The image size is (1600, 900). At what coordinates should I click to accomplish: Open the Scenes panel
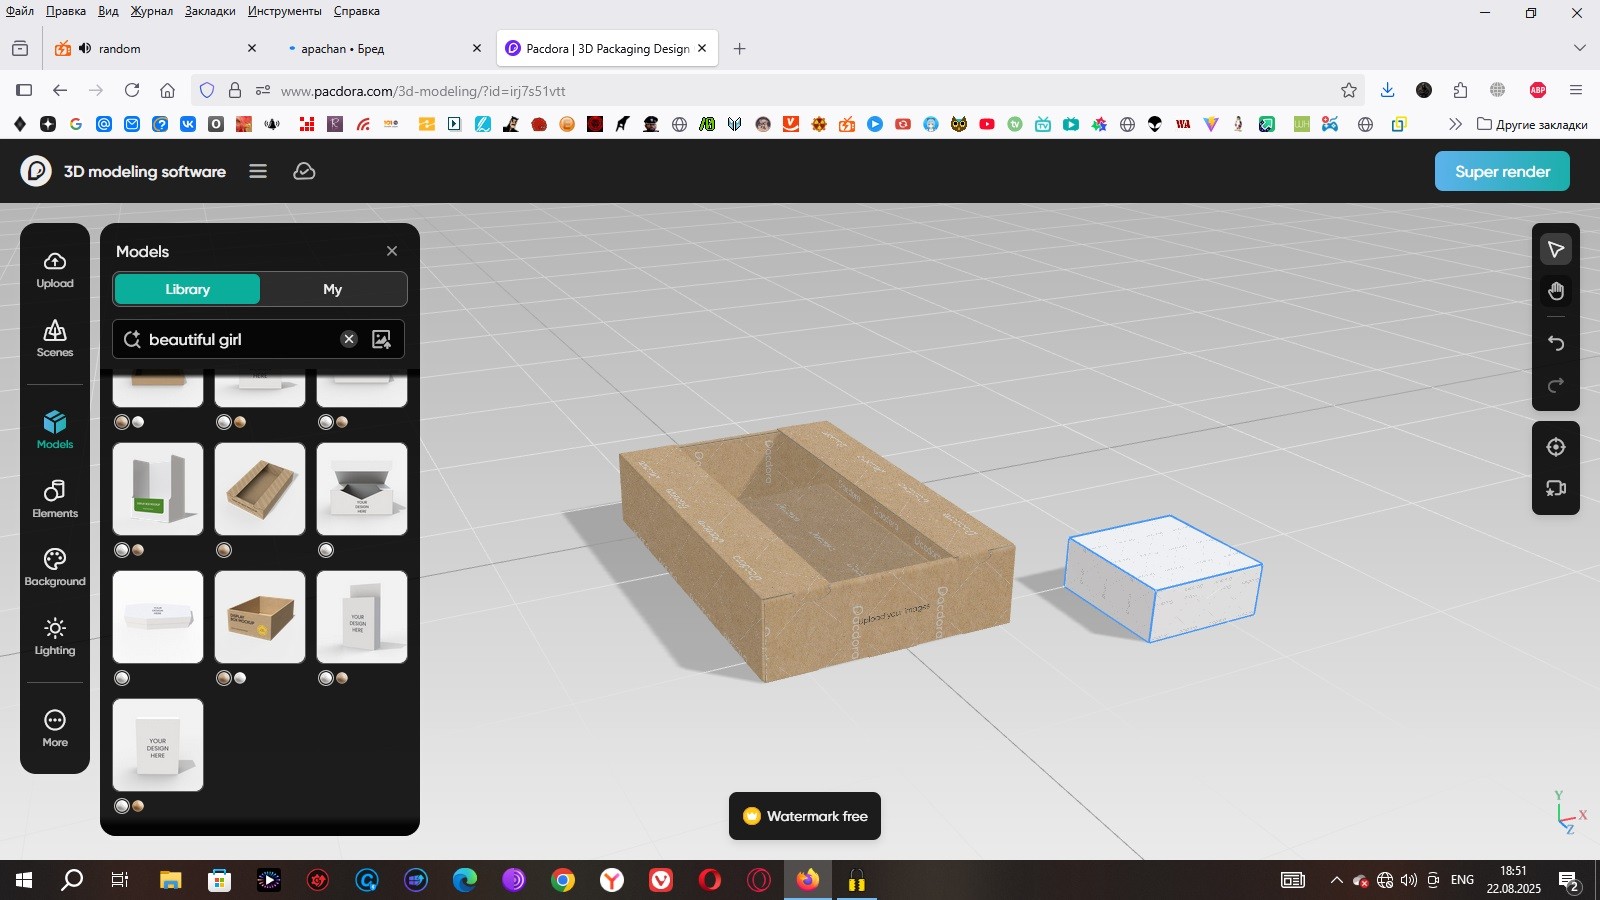[x=55, y=338]
